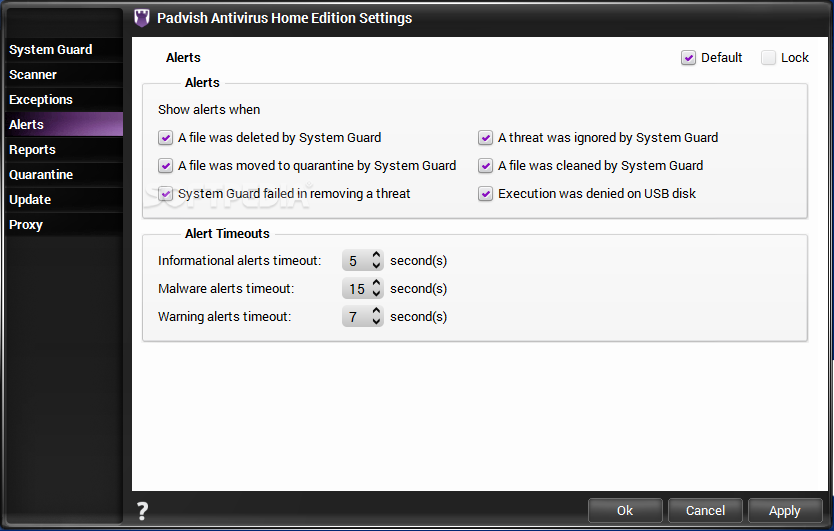Increase Warning alerts timeout with up arrow
Viewport: 834px width, 531px height.
[x=376, y=311]
